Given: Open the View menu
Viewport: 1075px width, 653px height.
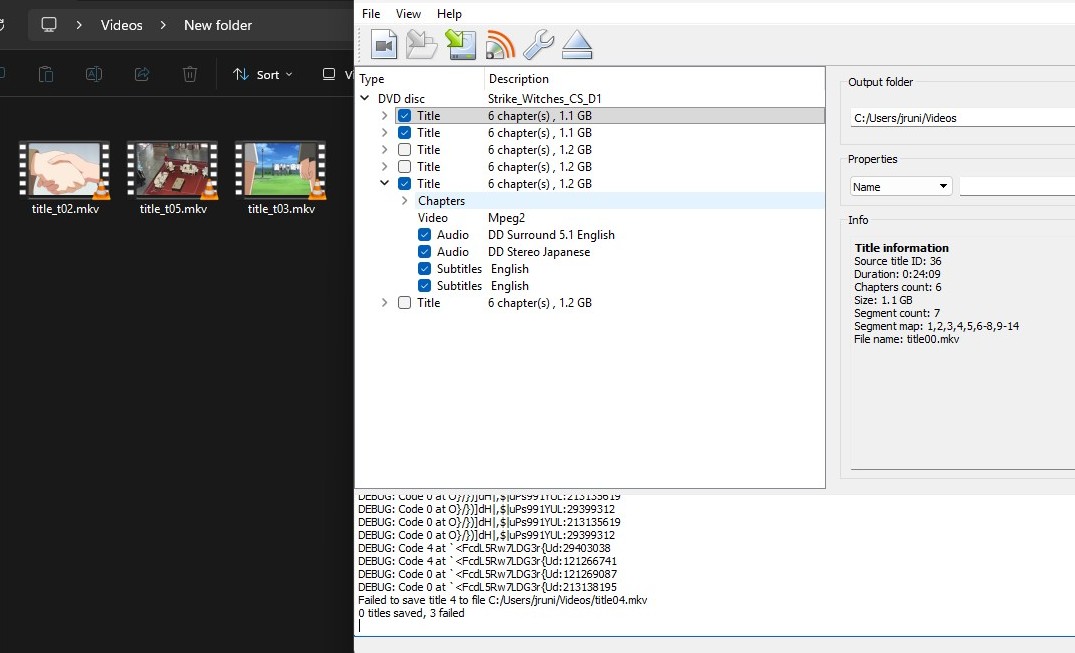Looking at the screenshot, I should click(408, 13).
